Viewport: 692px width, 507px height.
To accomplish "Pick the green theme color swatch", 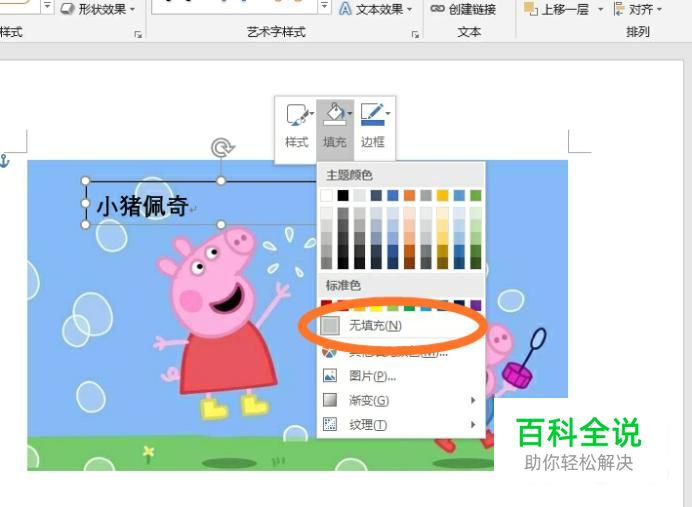I will coord(476,195).
